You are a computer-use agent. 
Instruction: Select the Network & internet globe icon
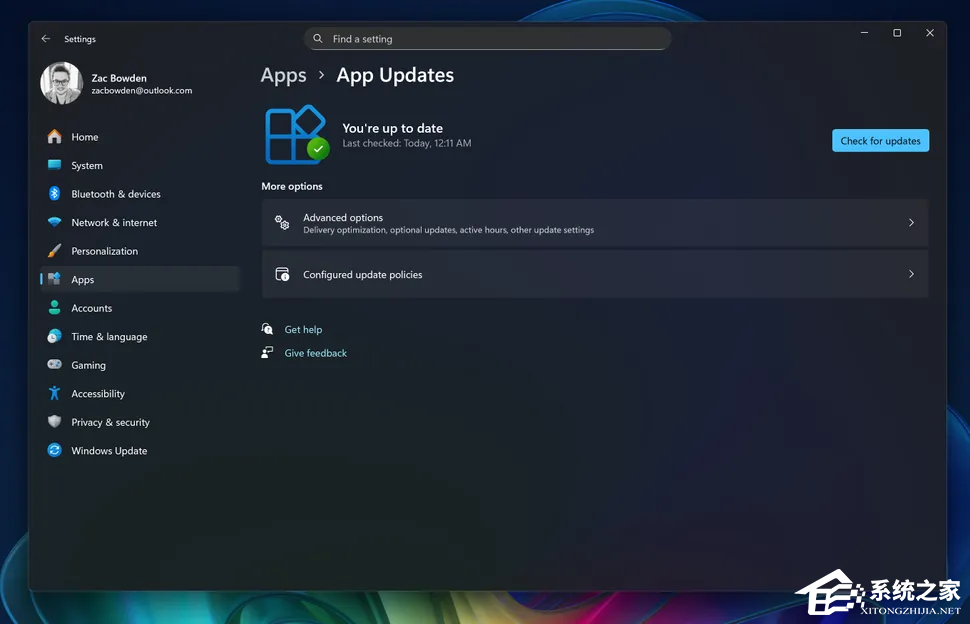54,222
